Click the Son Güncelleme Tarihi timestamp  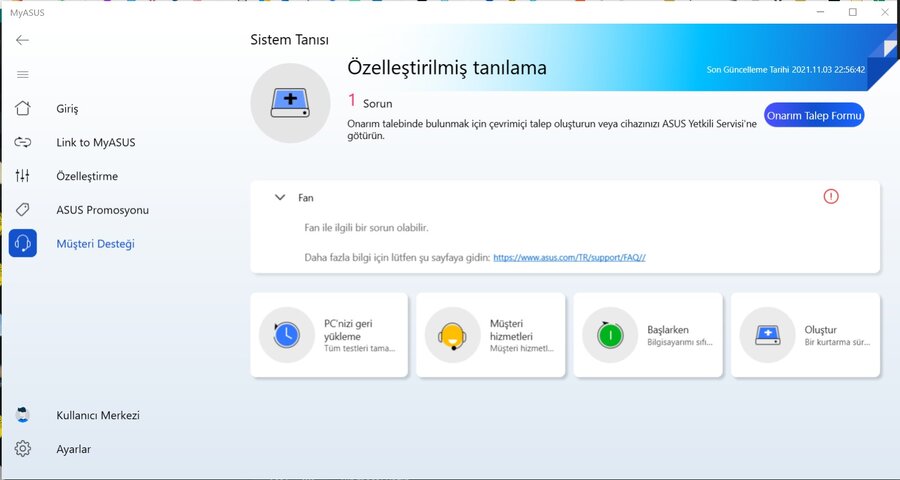click(x=786, y=69)
